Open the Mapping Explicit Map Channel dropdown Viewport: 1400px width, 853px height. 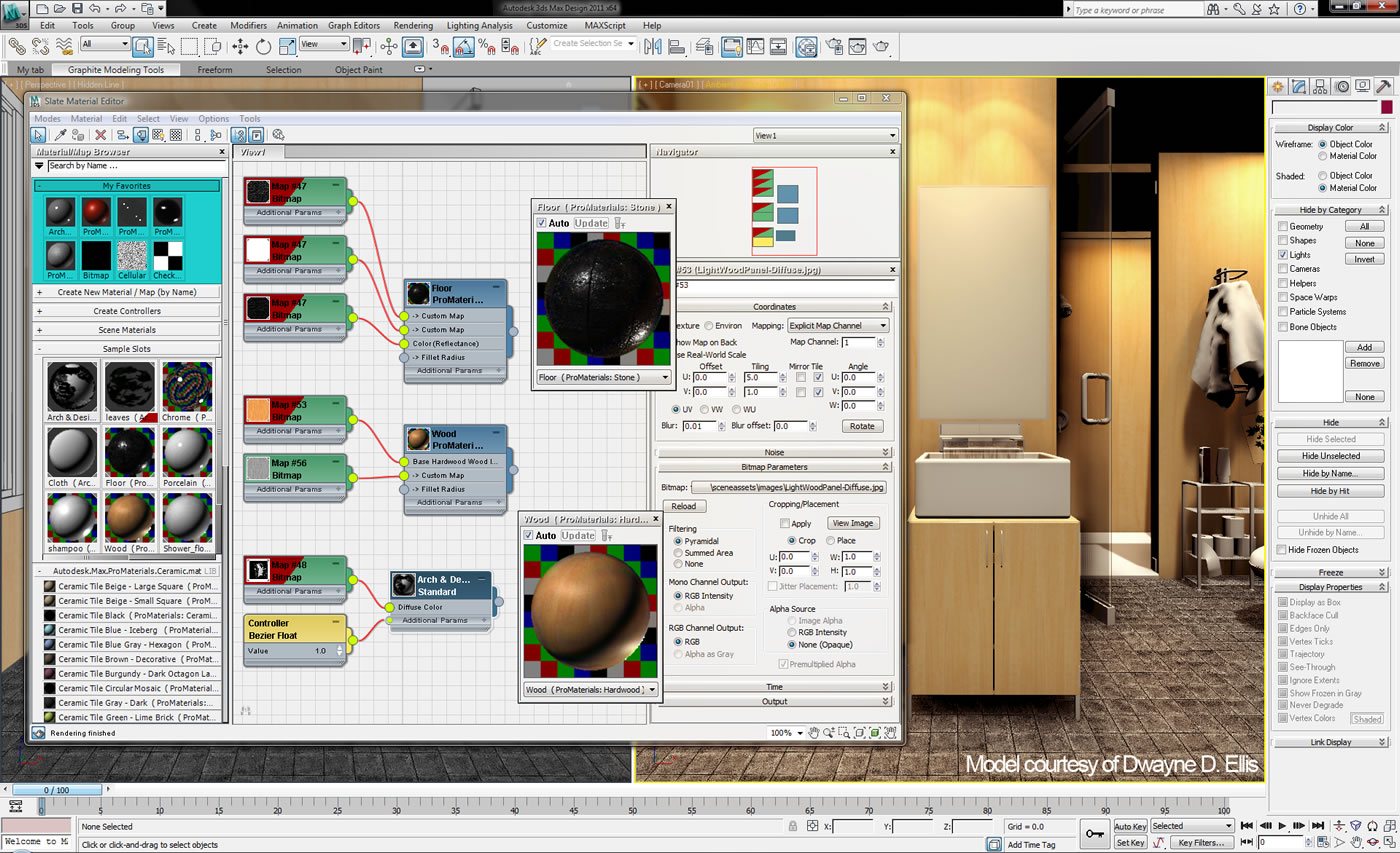click(838, 325)
